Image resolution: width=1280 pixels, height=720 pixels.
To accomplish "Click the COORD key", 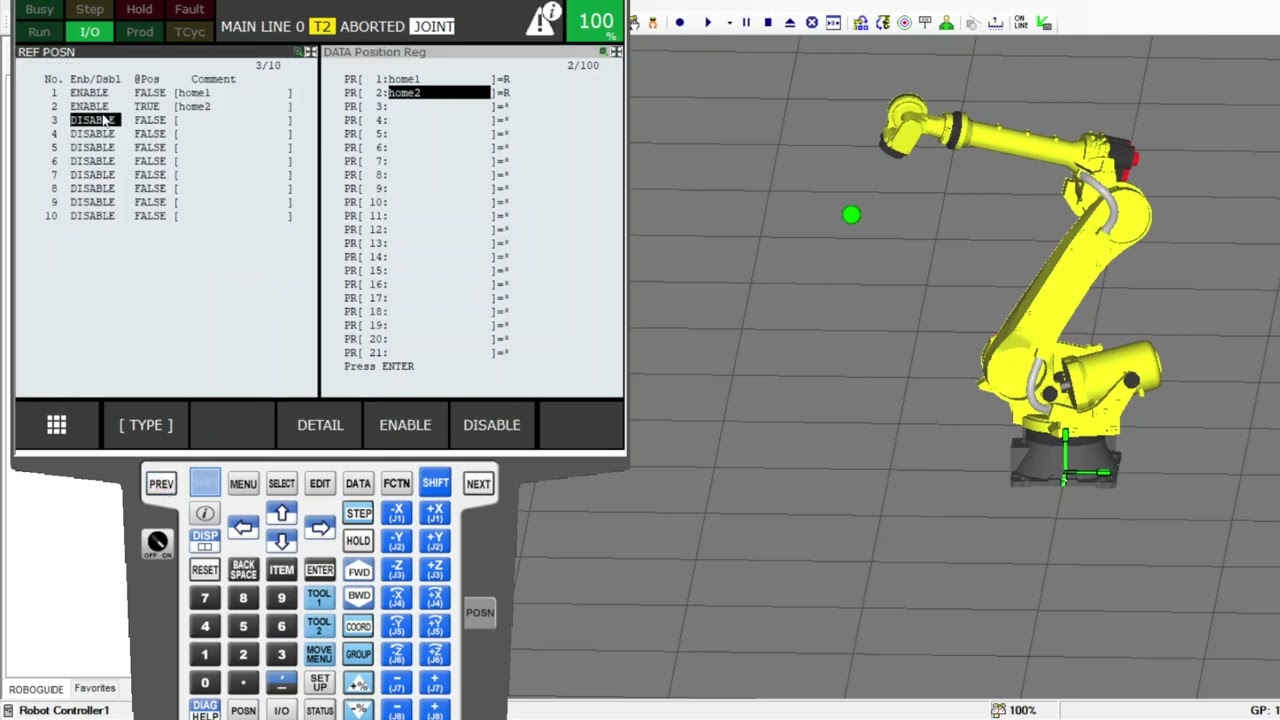I will pos(358,627).
